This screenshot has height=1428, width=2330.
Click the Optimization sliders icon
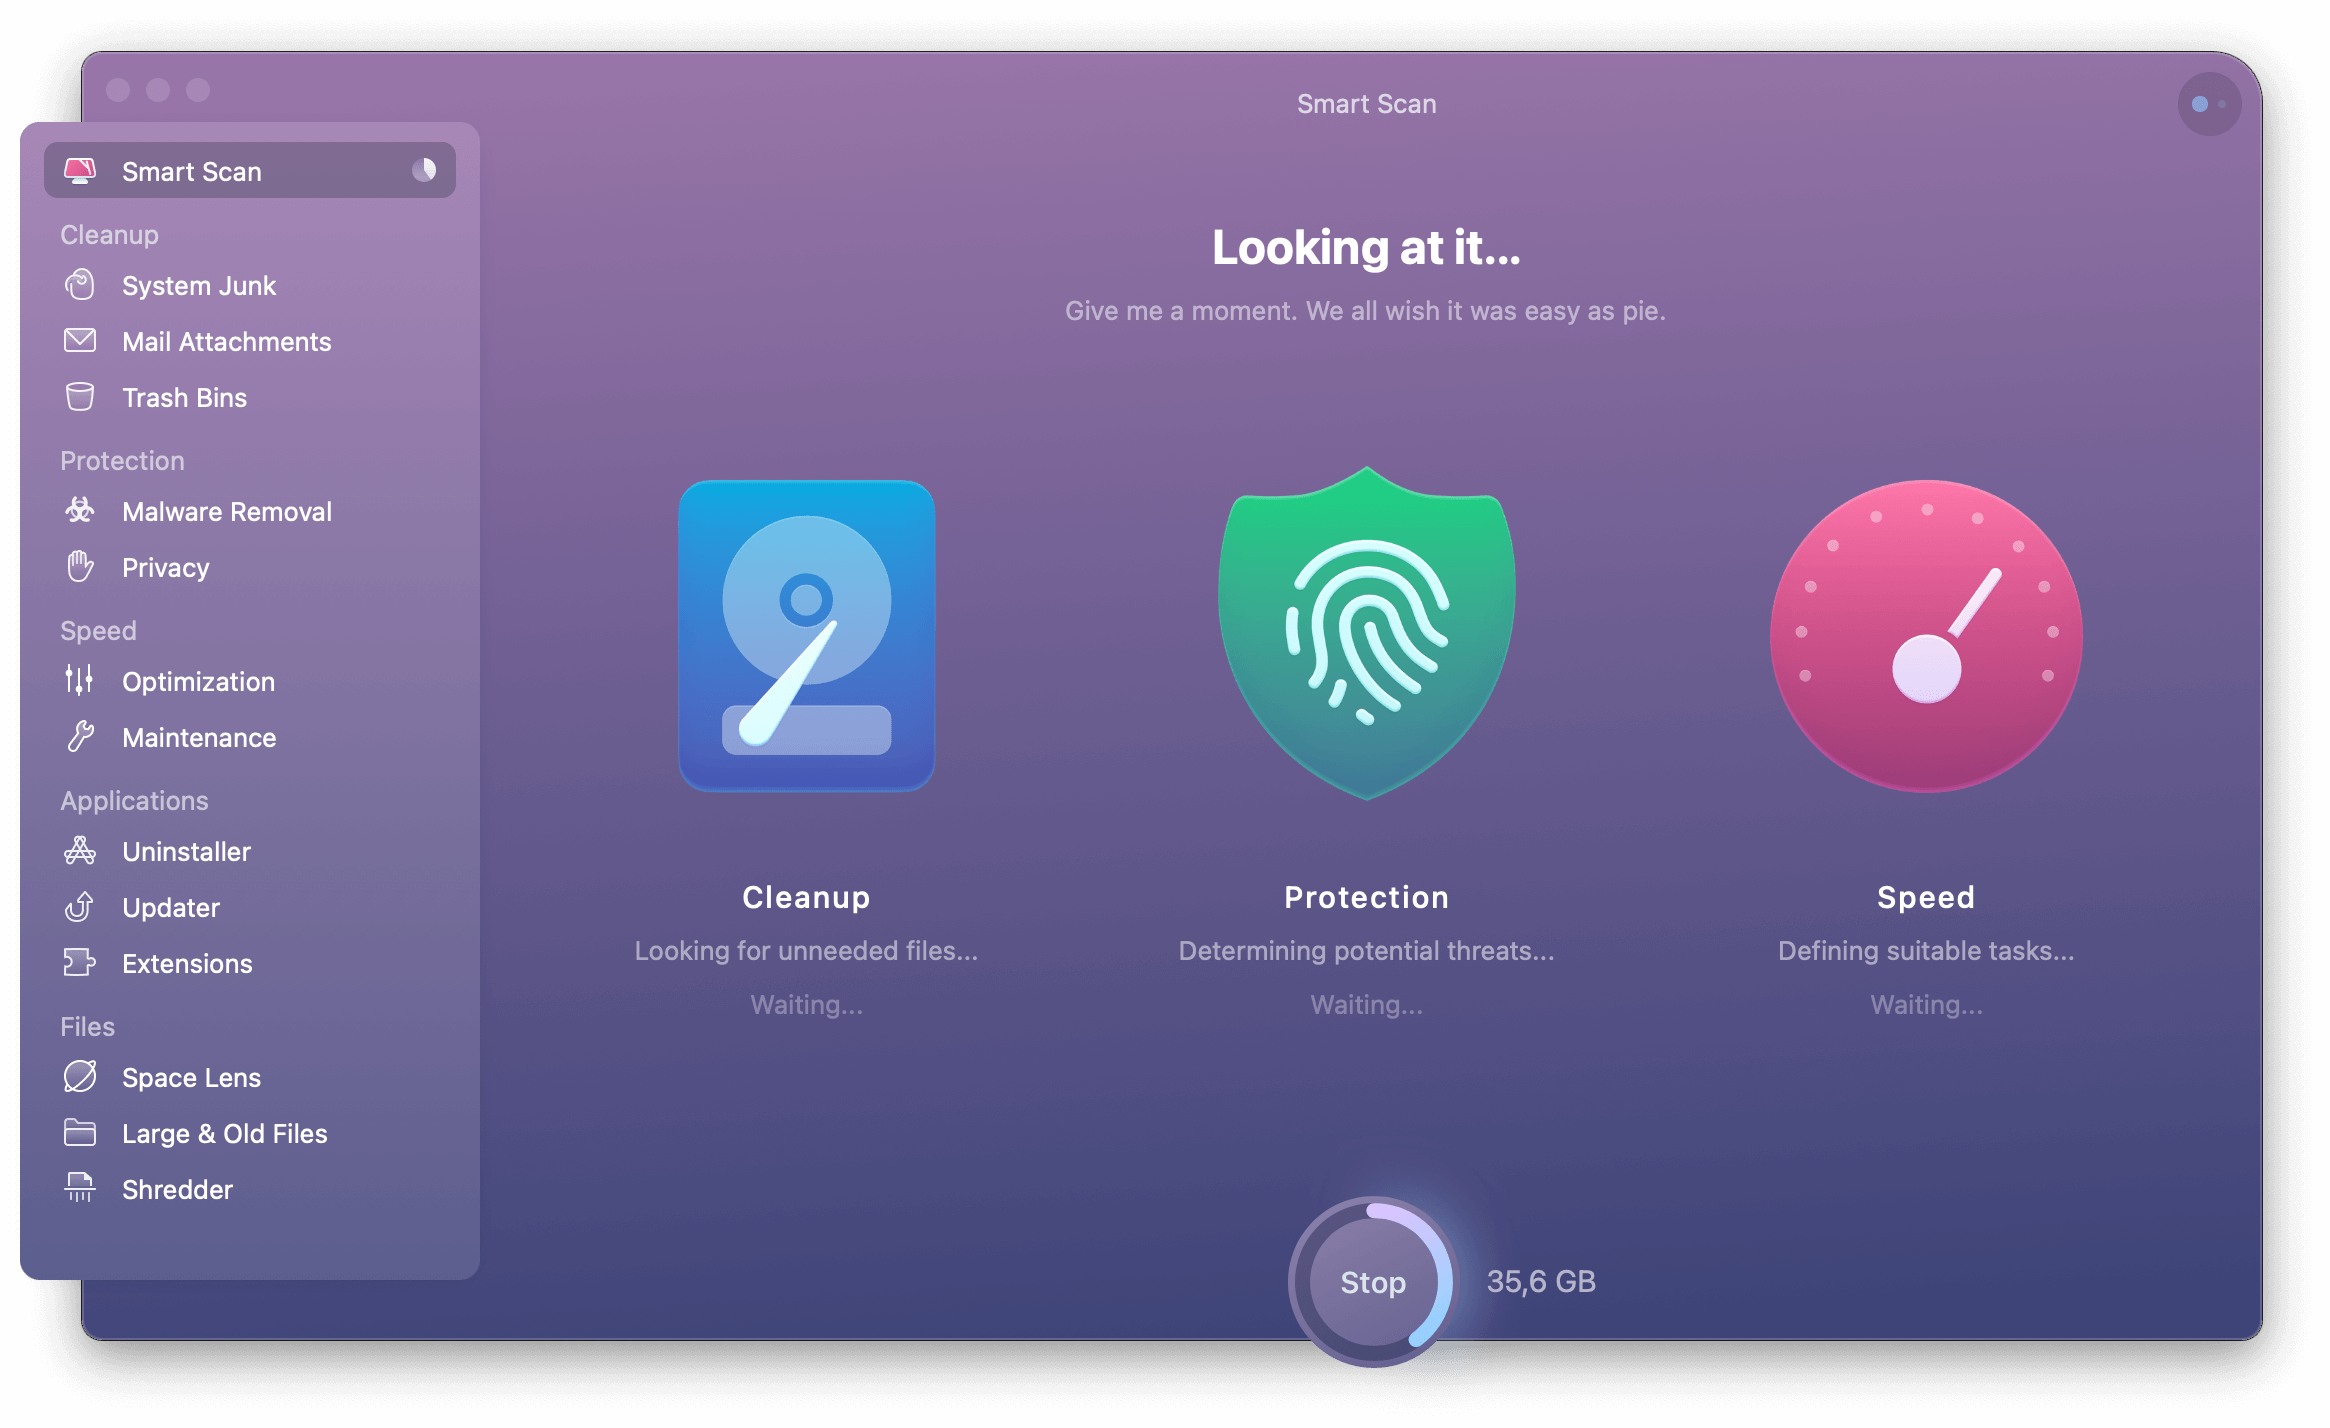(80, 681)
